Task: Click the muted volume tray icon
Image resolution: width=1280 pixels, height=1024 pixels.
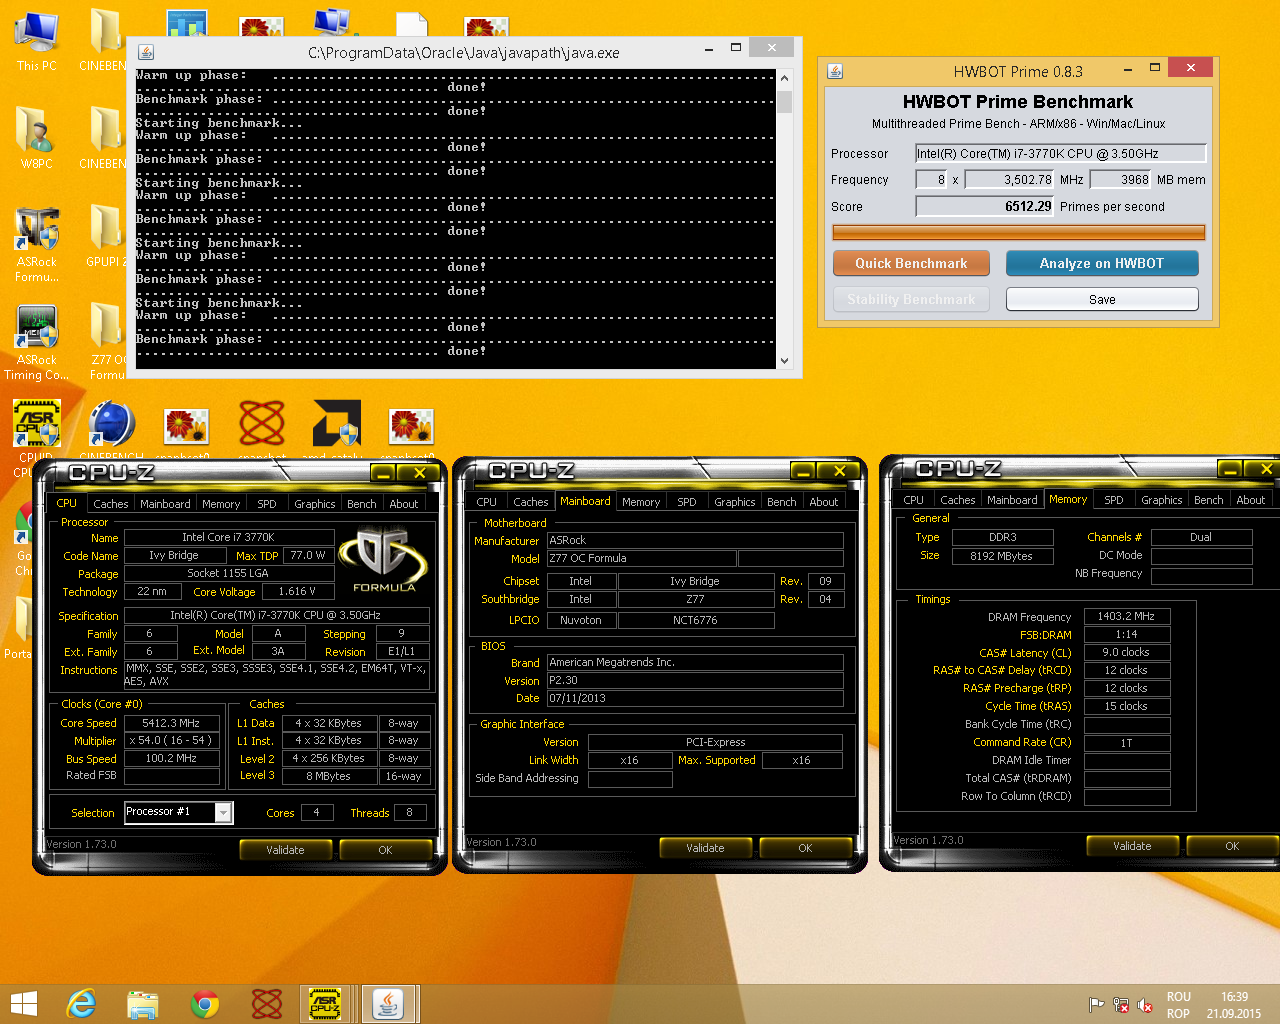Action: tap(1145, 1005)
